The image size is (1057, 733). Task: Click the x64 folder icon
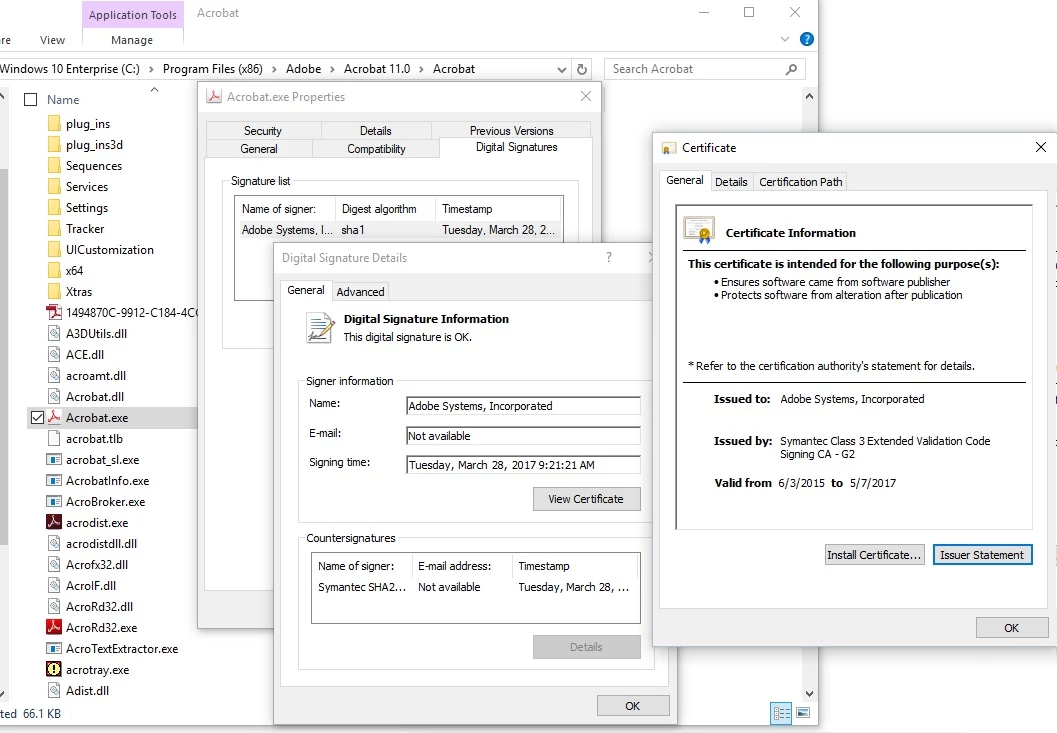tap(54, 270)
